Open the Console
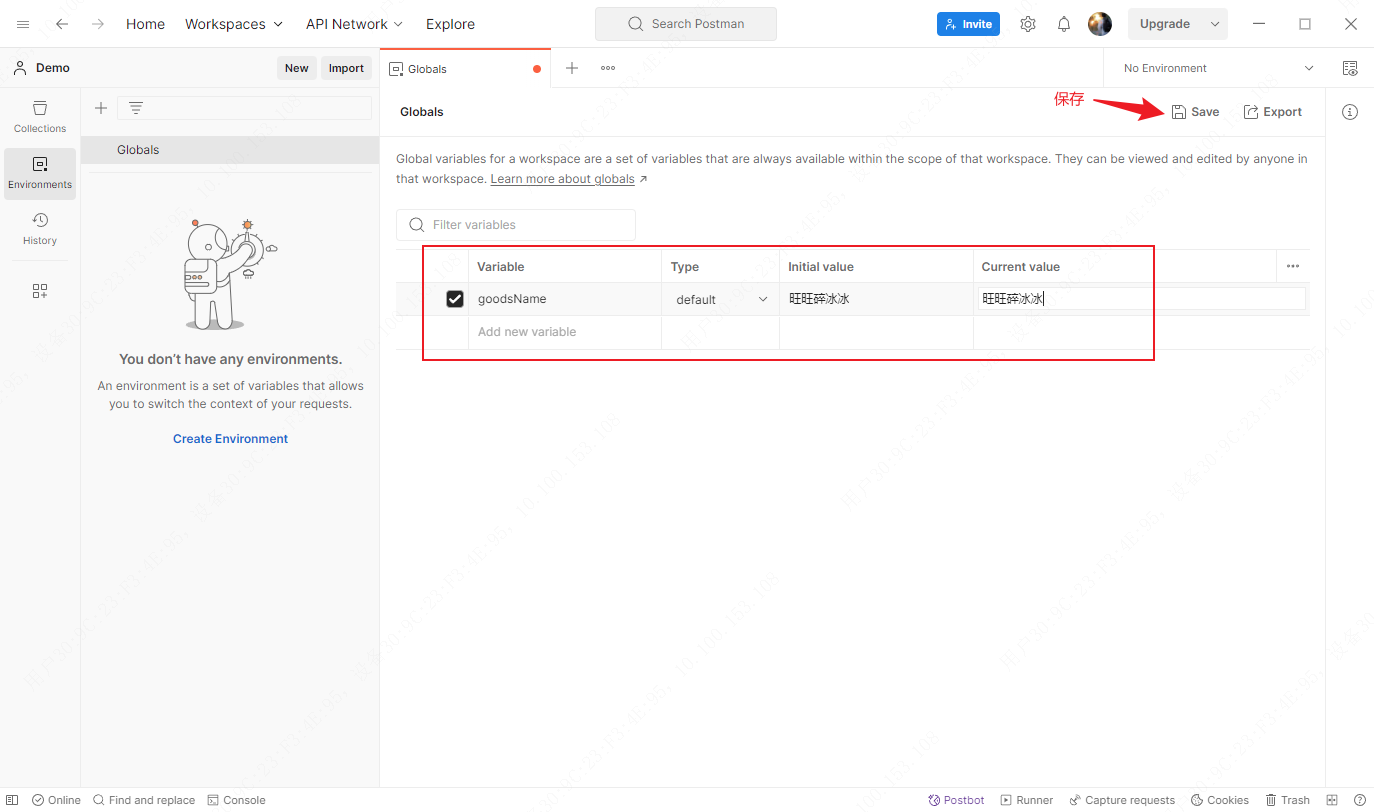The image size is (1374, 812). [x=237, y=800]
